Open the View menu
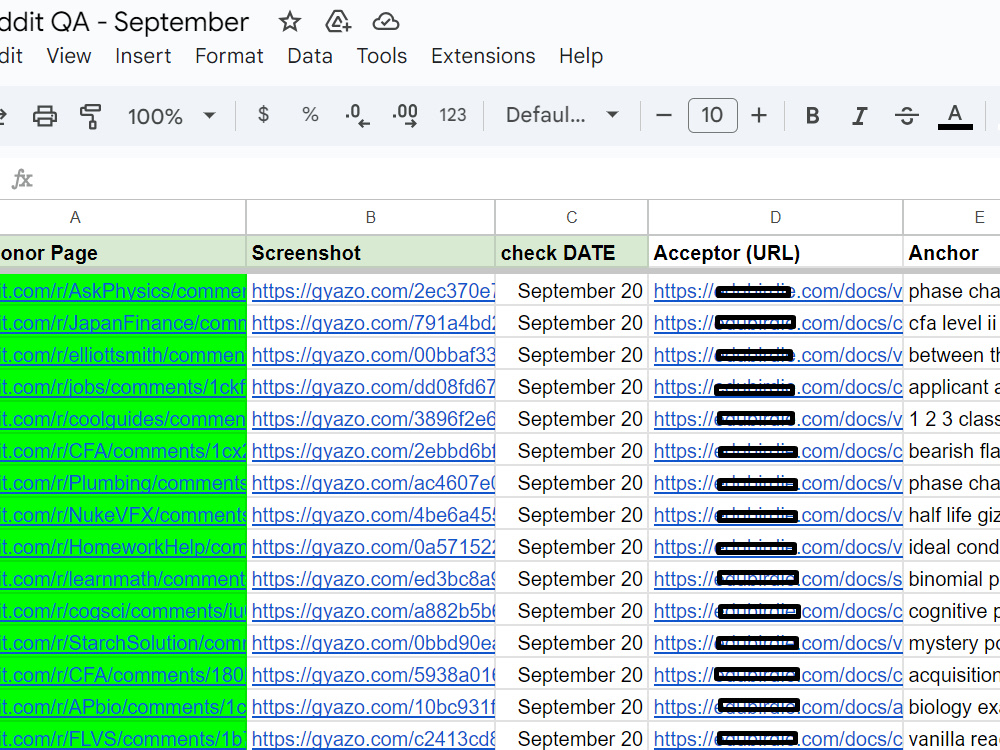This screenshot has width=1000, height=750. click(x=69, y=56)
